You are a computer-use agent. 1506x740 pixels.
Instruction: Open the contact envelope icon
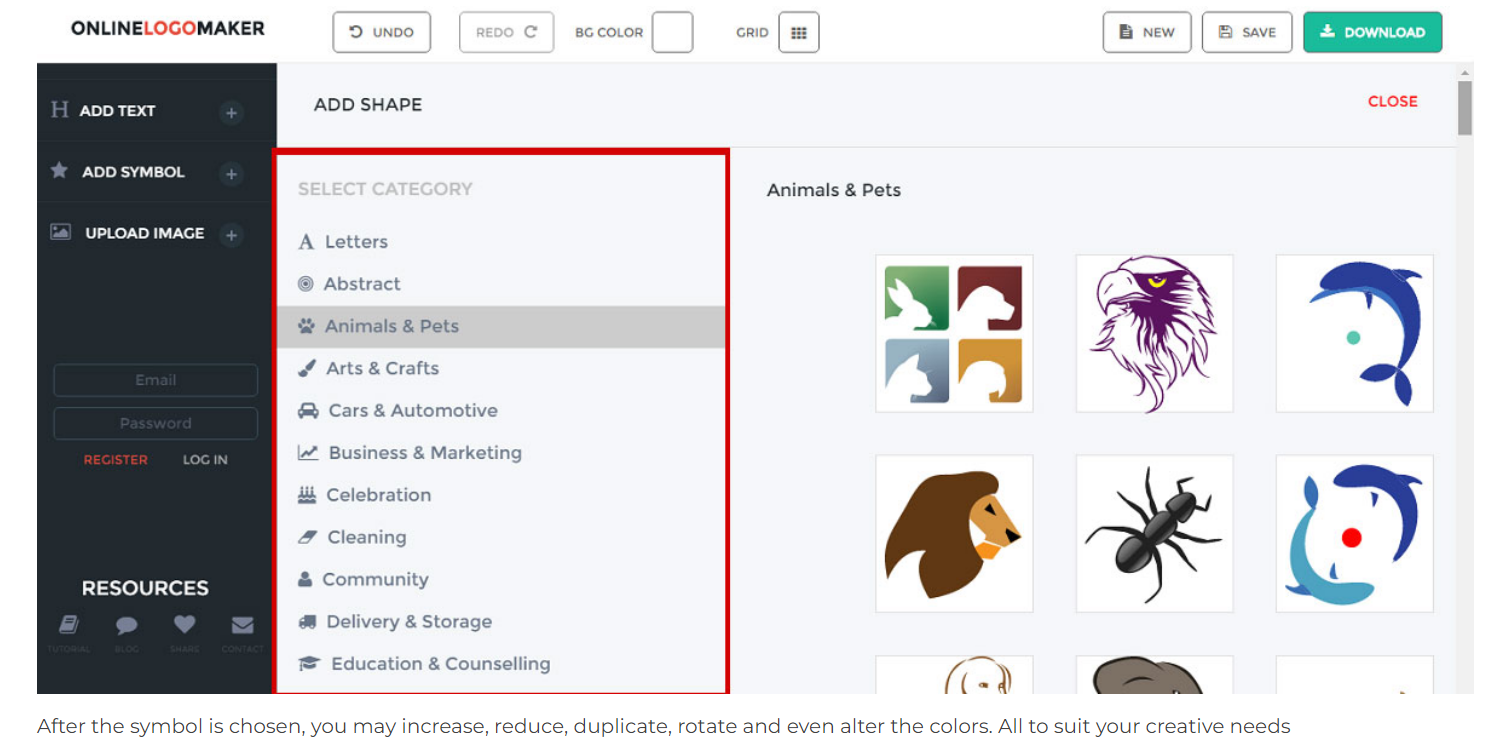click(242, 626)
